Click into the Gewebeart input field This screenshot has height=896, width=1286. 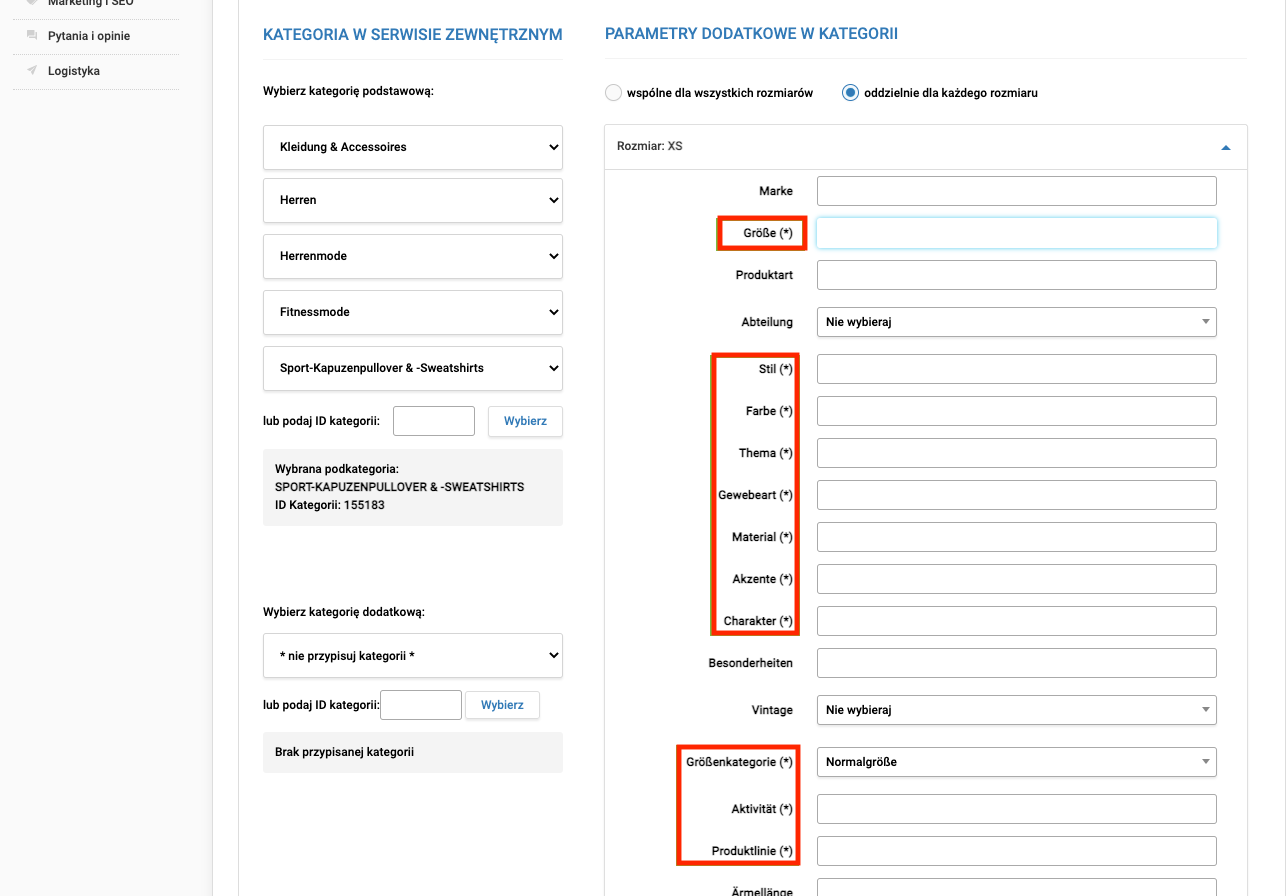point(1017,495)
